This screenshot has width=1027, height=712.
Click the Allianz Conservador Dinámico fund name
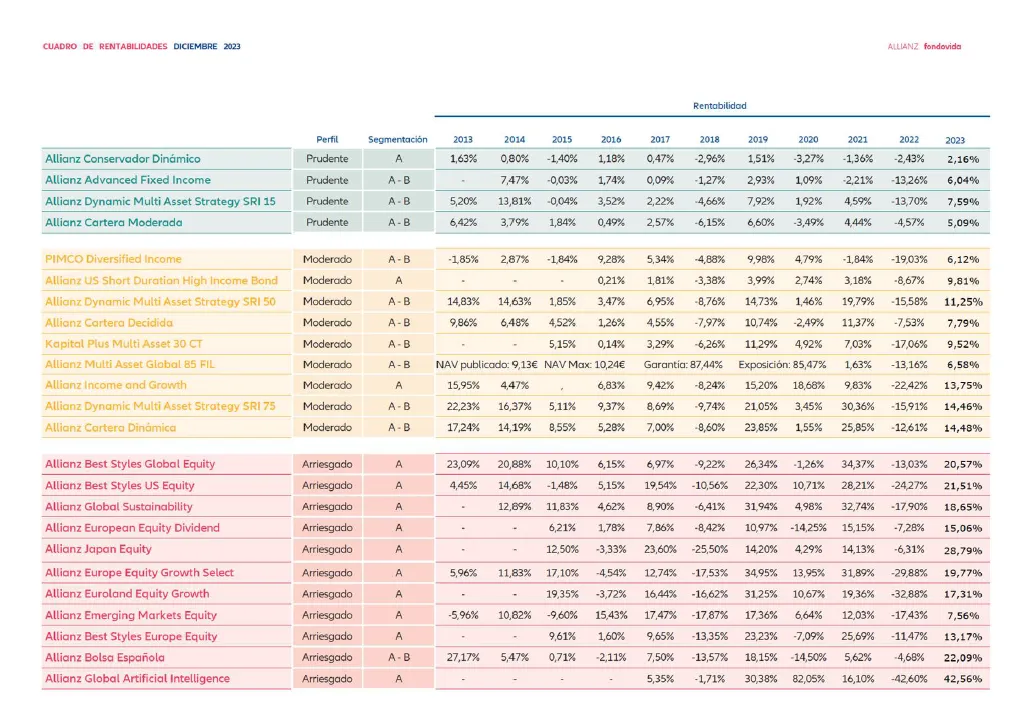[123, 159]
